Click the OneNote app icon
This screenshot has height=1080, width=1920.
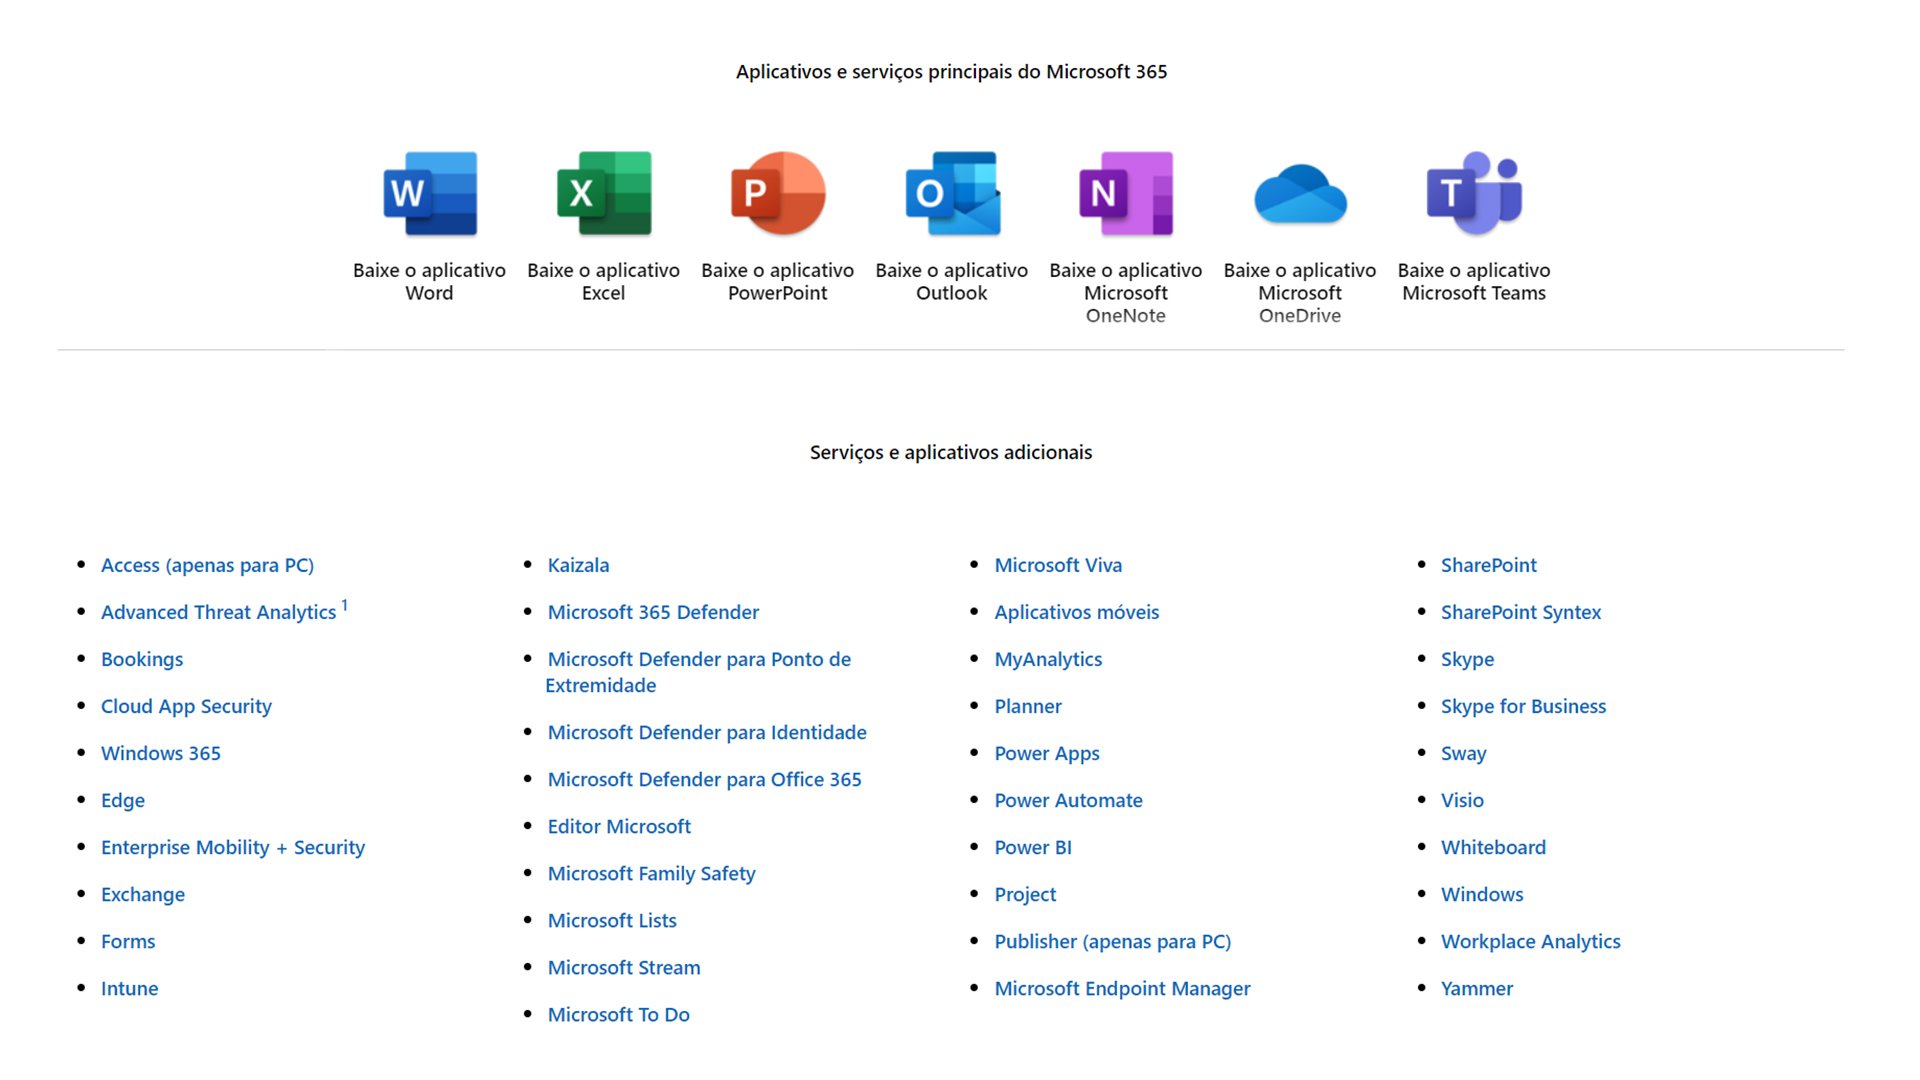pyautogui.click(x=1126, y=194)
